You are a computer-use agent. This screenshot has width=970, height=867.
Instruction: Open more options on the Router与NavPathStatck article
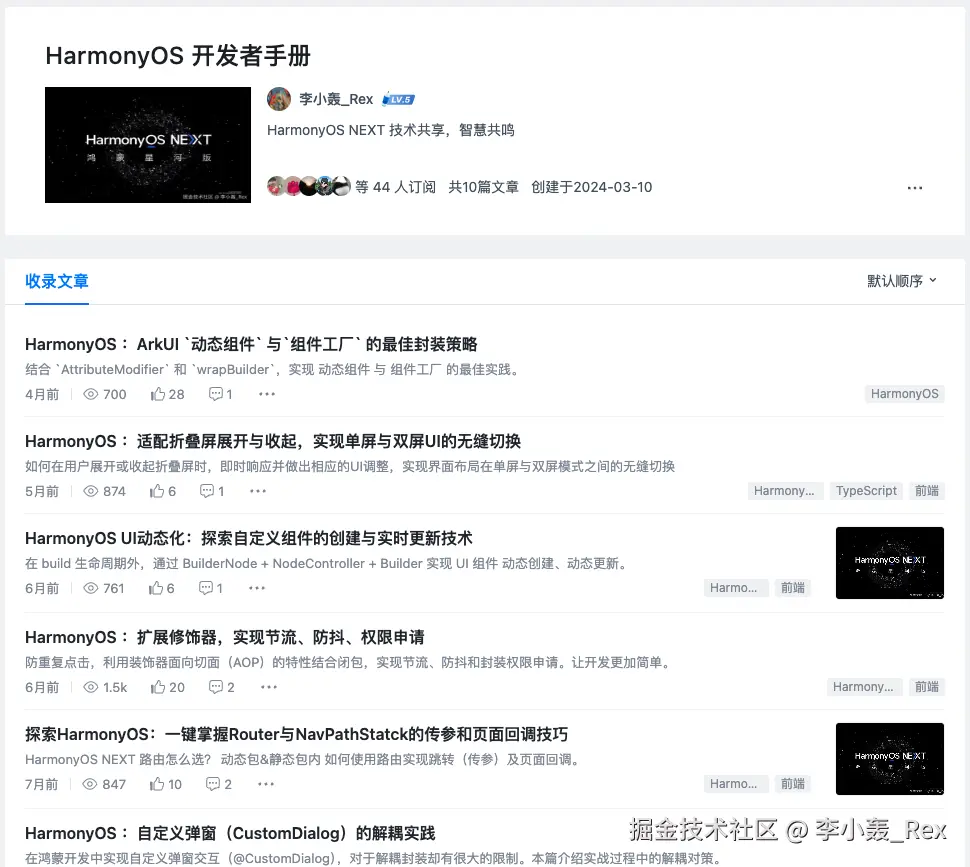pos(266,784)
